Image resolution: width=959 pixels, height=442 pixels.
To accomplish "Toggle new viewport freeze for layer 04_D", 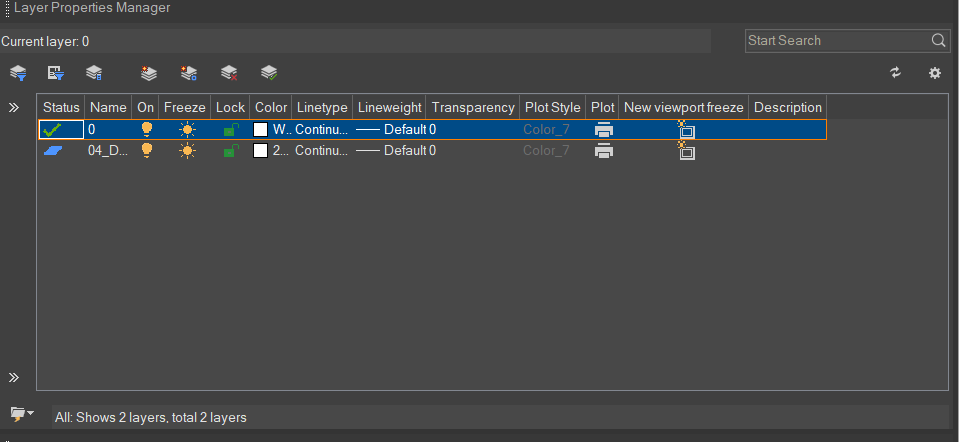I will tap(686, 150).
